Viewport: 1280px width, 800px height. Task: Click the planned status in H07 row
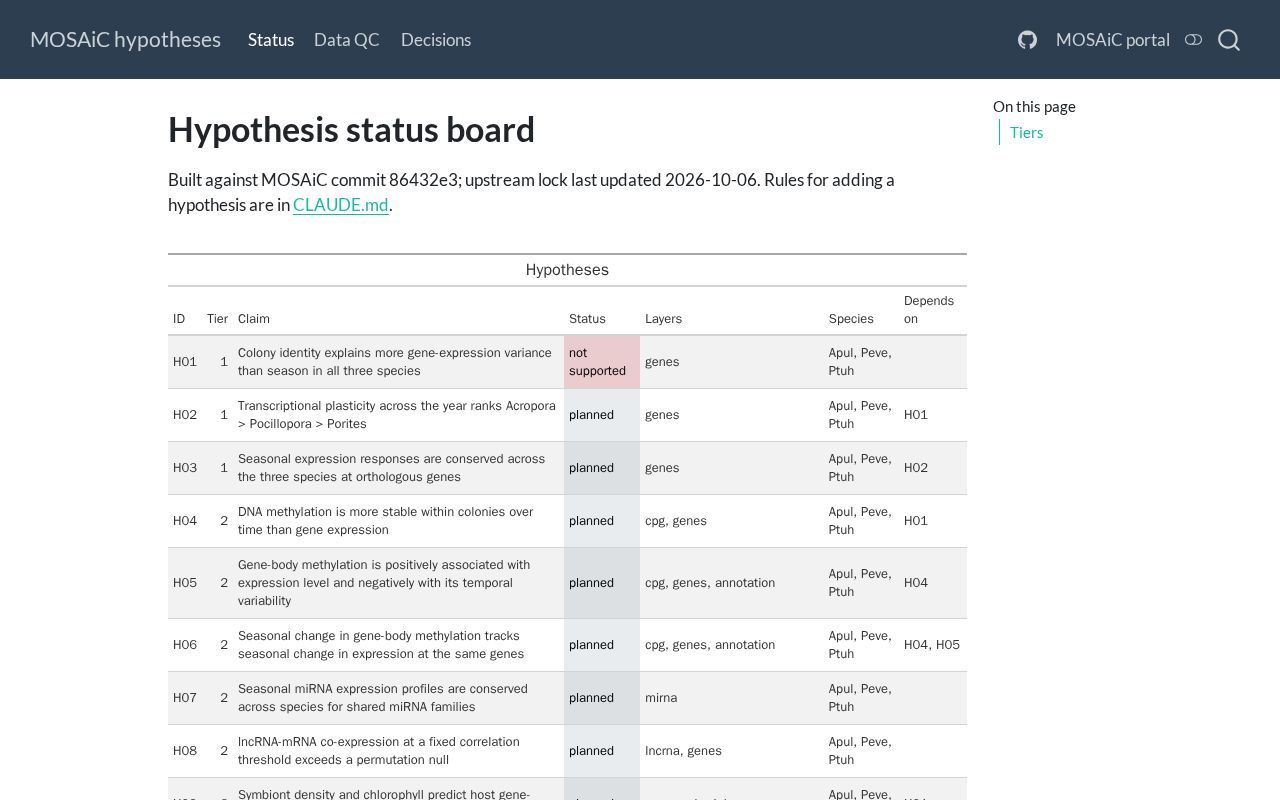(602, 698)
